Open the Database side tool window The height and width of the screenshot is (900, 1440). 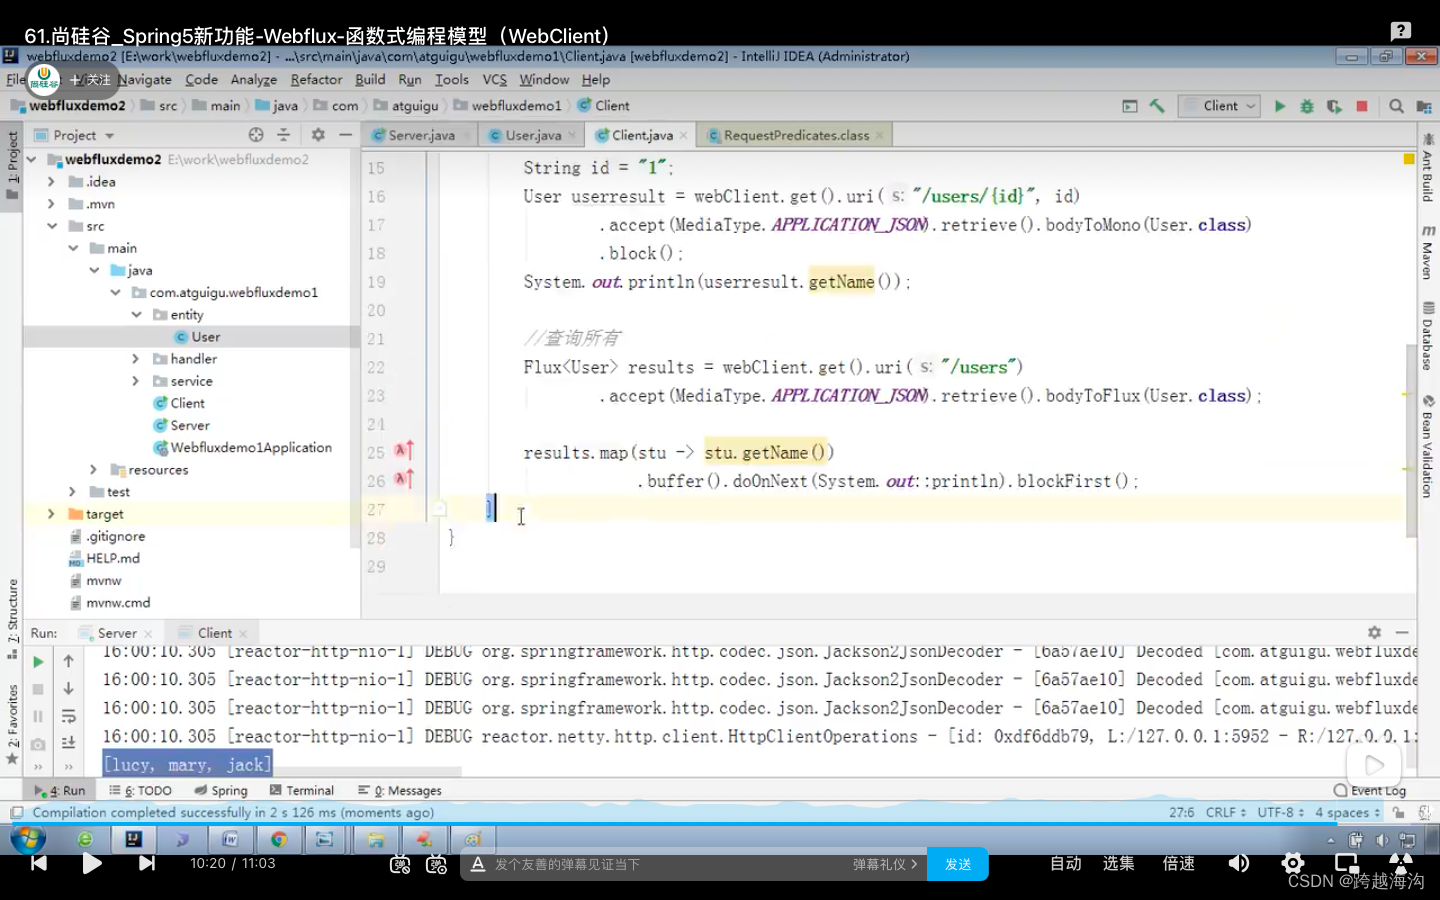pyautogui.click(x=1428, y=338)
